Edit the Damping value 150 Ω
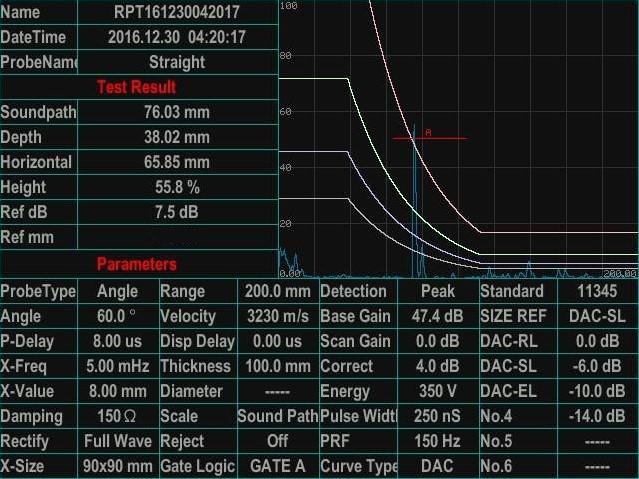 click(117, 416)
